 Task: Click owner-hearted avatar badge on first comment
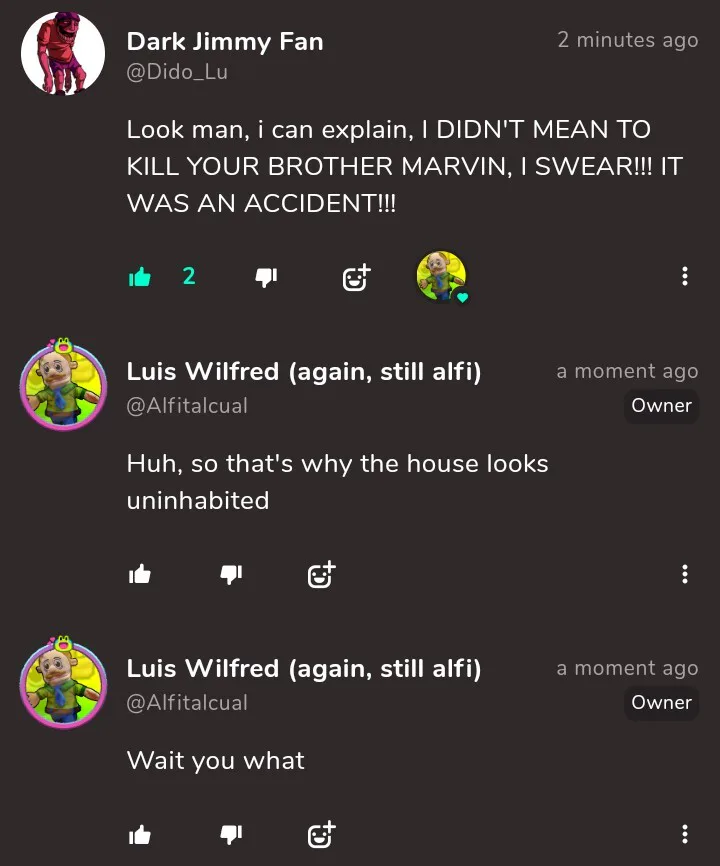click(442, 277)
